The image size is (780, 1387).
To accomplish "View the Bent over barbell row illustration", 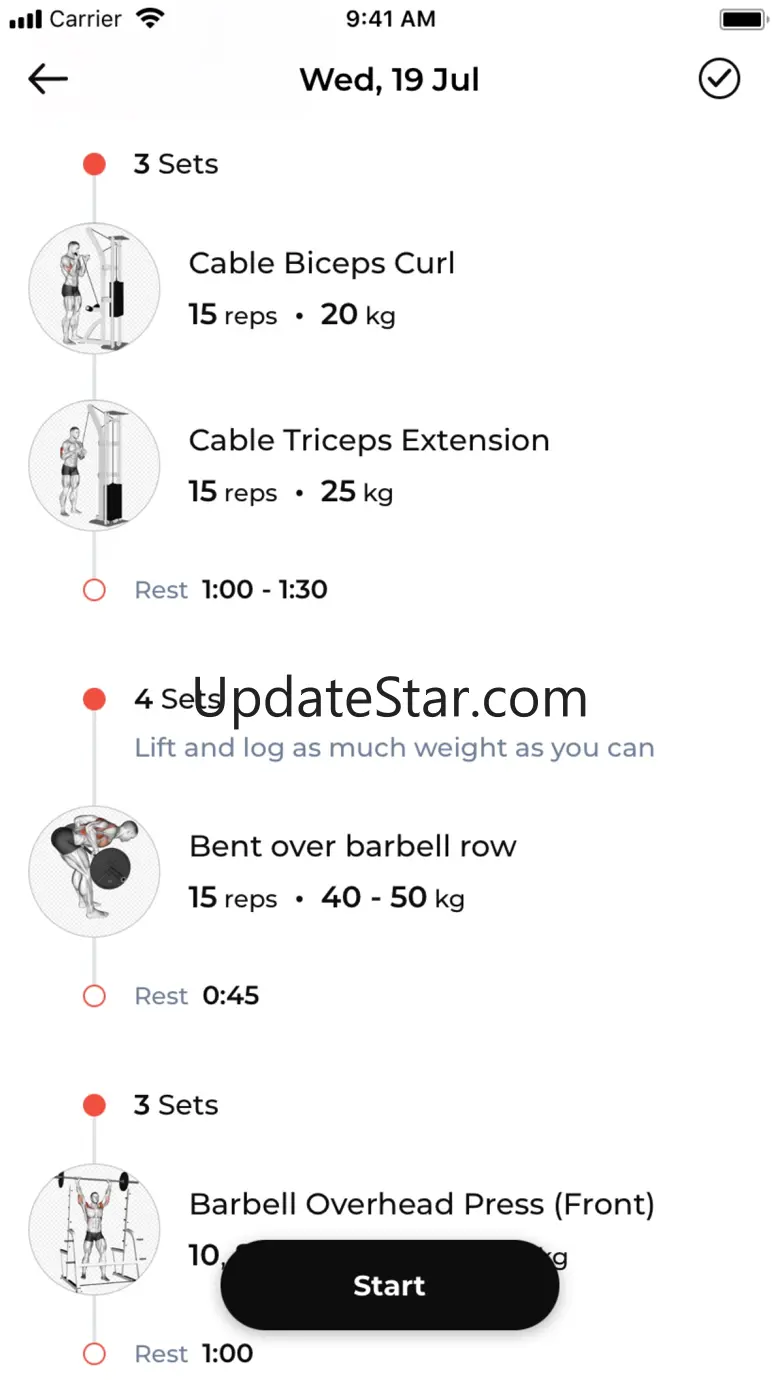I will pyautogui.click(x=94, y=871).
